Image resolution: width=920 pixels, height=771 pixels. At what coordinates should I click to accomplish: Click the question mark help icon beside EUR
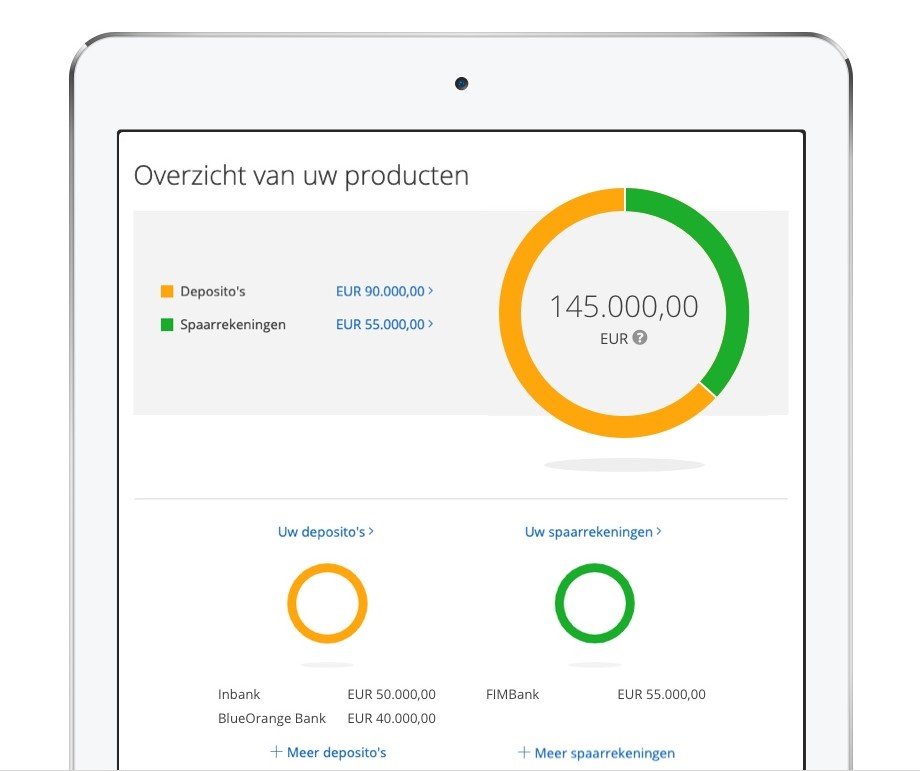click(640, 337)
